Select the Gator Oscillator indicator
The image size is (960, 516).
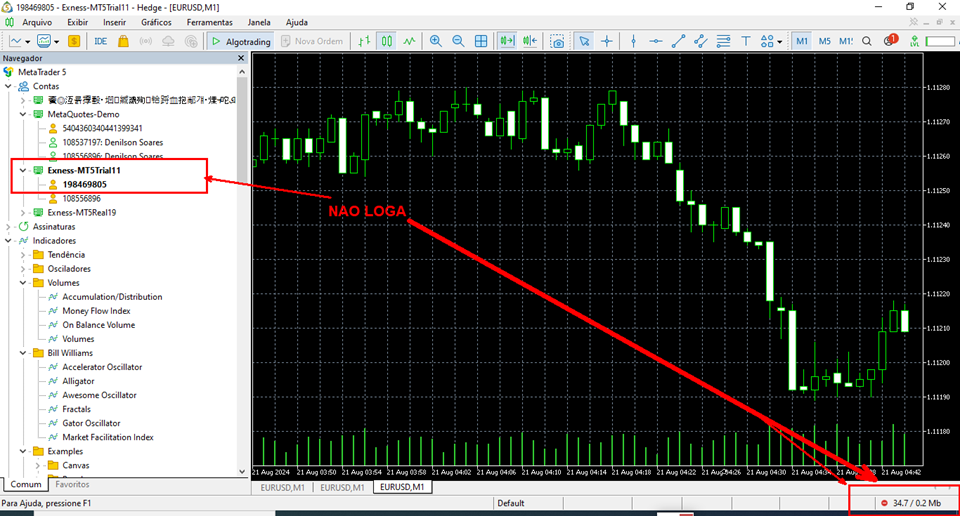(x=91, y=424)
